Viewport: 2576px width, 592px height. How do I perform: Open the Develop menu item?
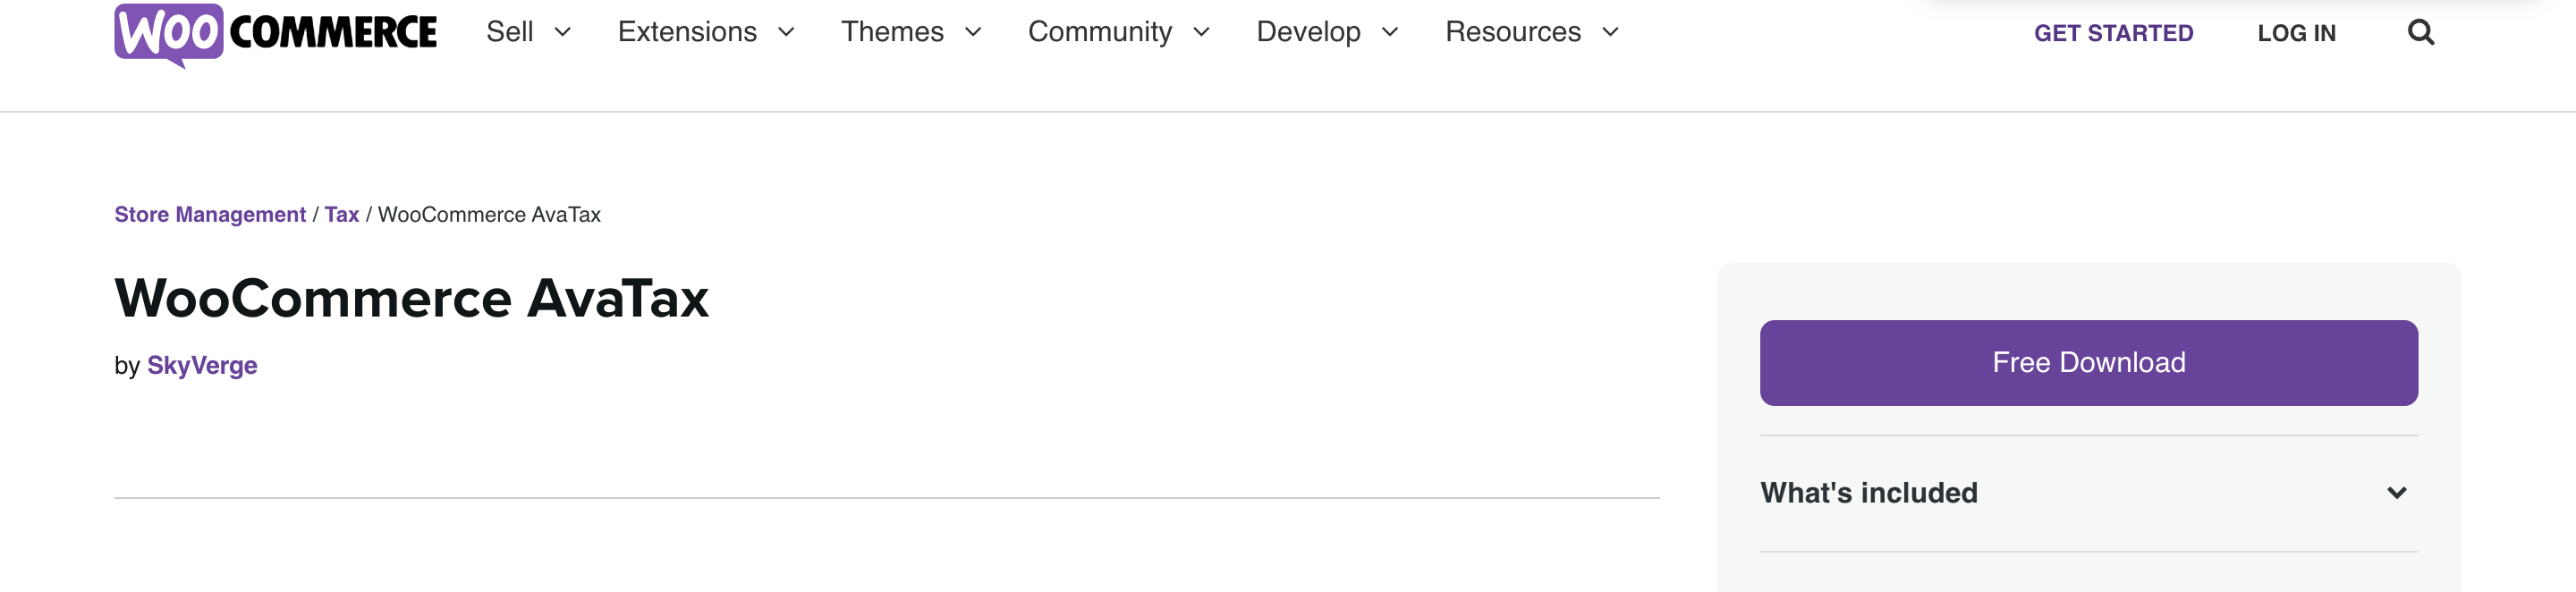pyautogui.click(x=1308, y=32)
